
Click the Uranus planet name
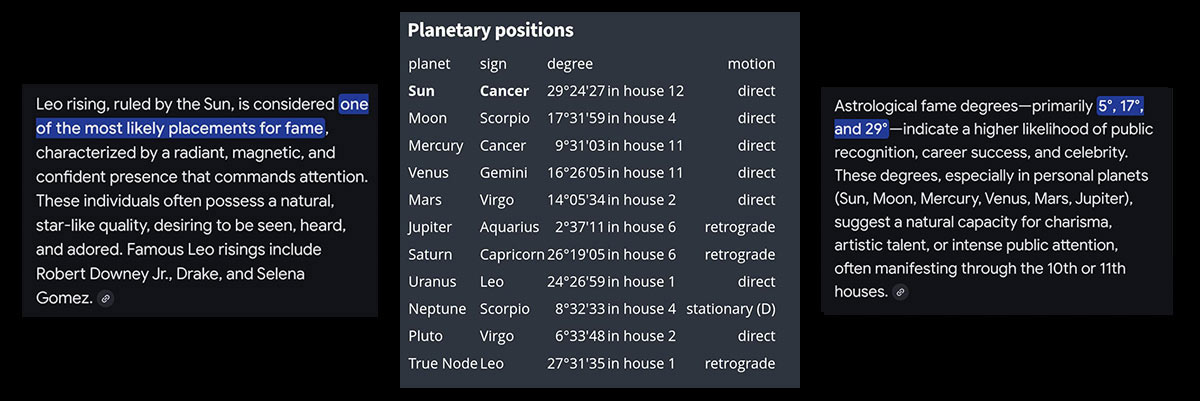pos(431,282)
